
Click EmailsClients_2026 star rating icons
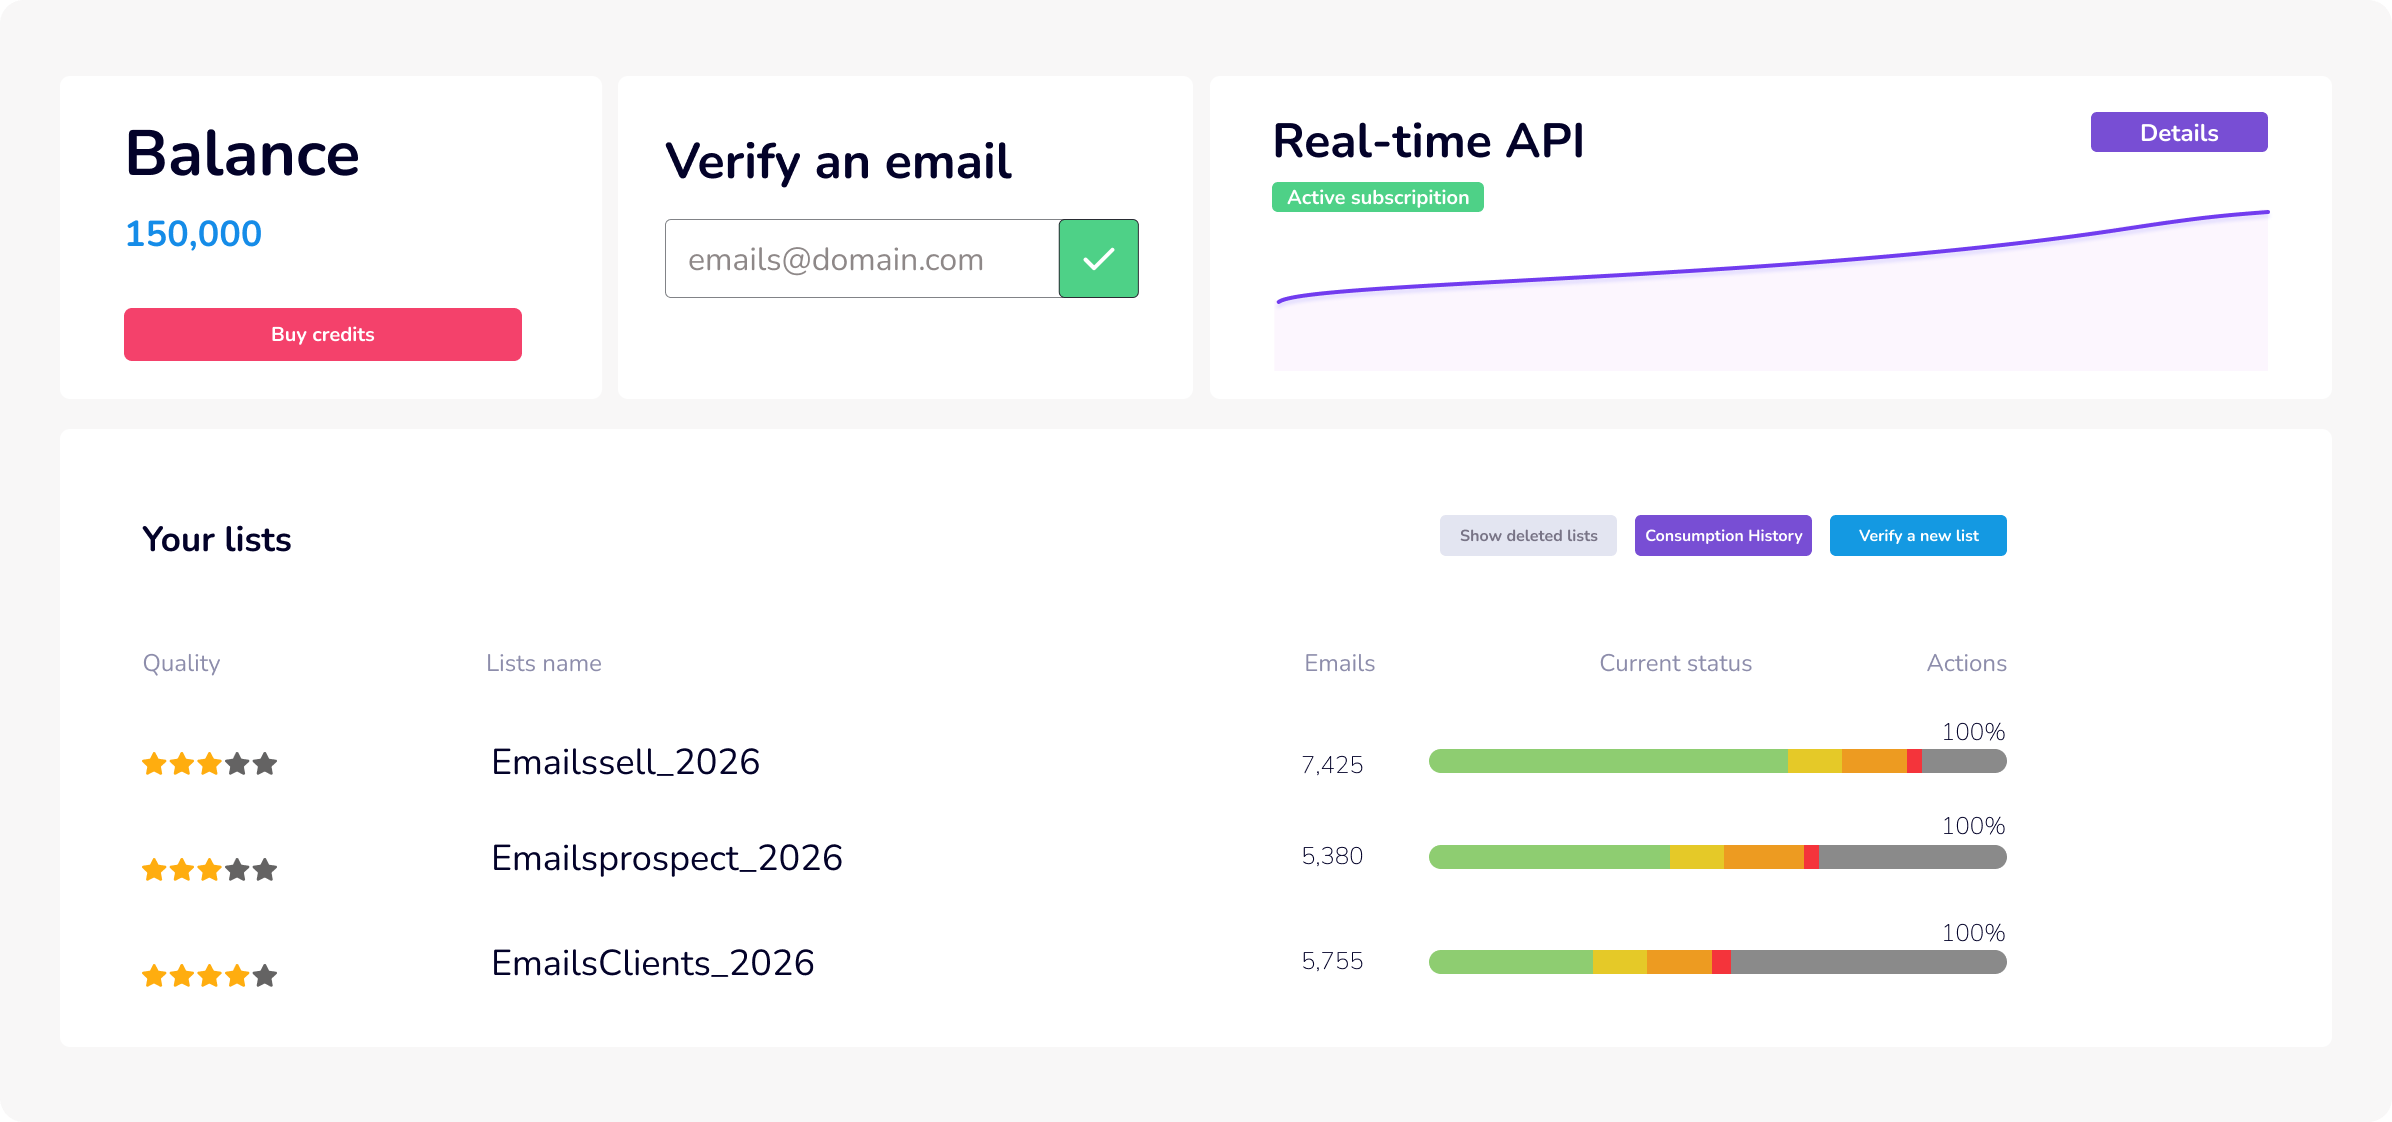click(x=209, y=976)
